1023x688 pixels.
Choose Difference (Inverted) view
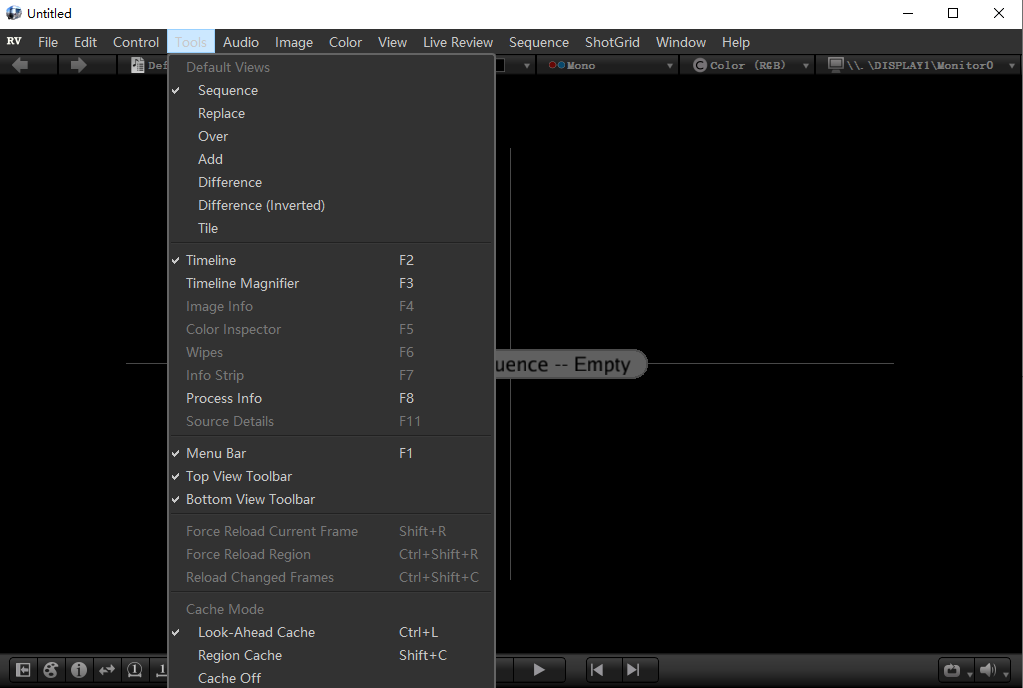pyautogui.click(x=261, y=205)
